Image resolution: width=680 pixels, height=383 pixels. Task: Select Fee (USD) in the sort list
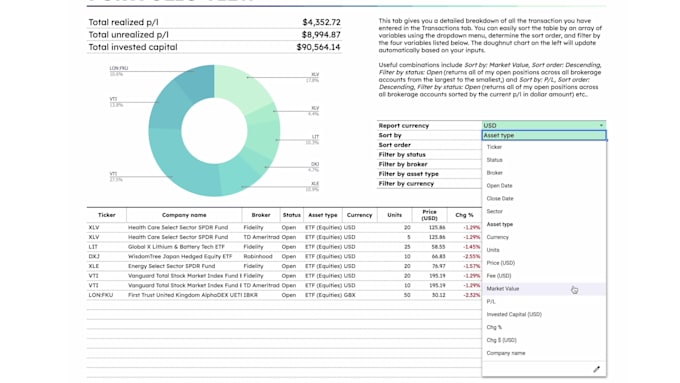click(544, 276)
